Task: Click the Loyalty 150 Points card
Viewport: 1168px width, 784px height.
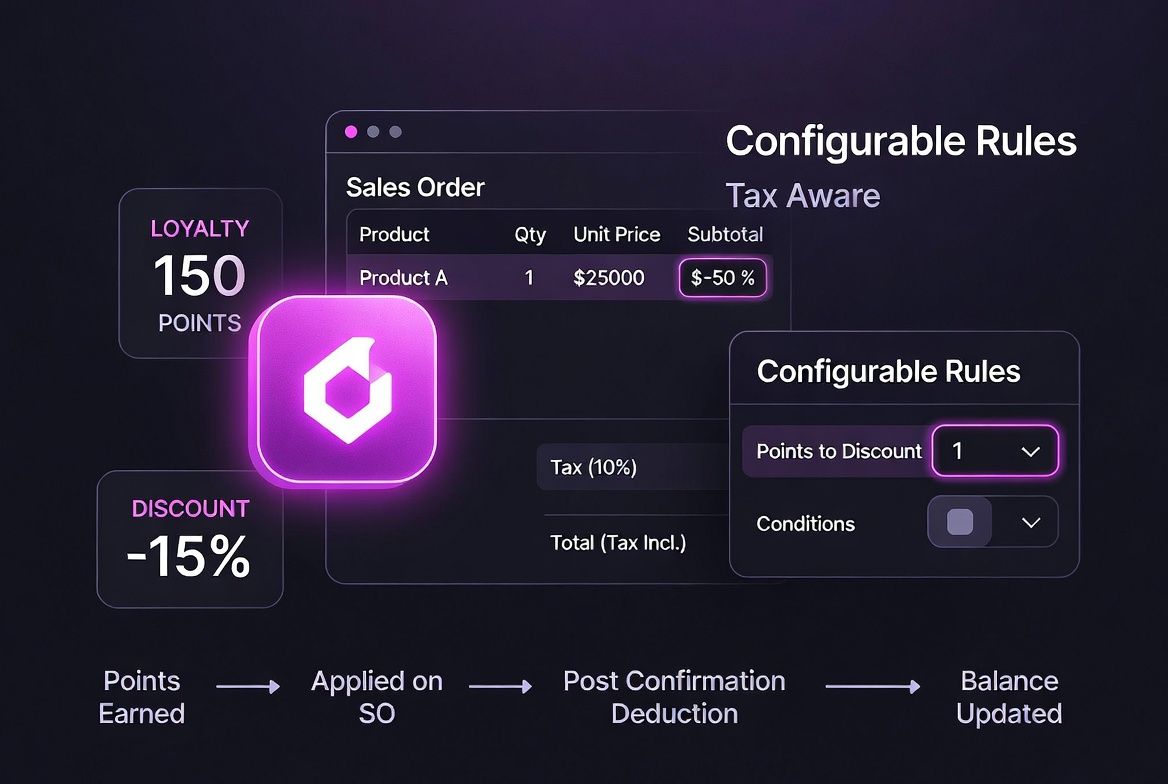Action: (200, 273)
